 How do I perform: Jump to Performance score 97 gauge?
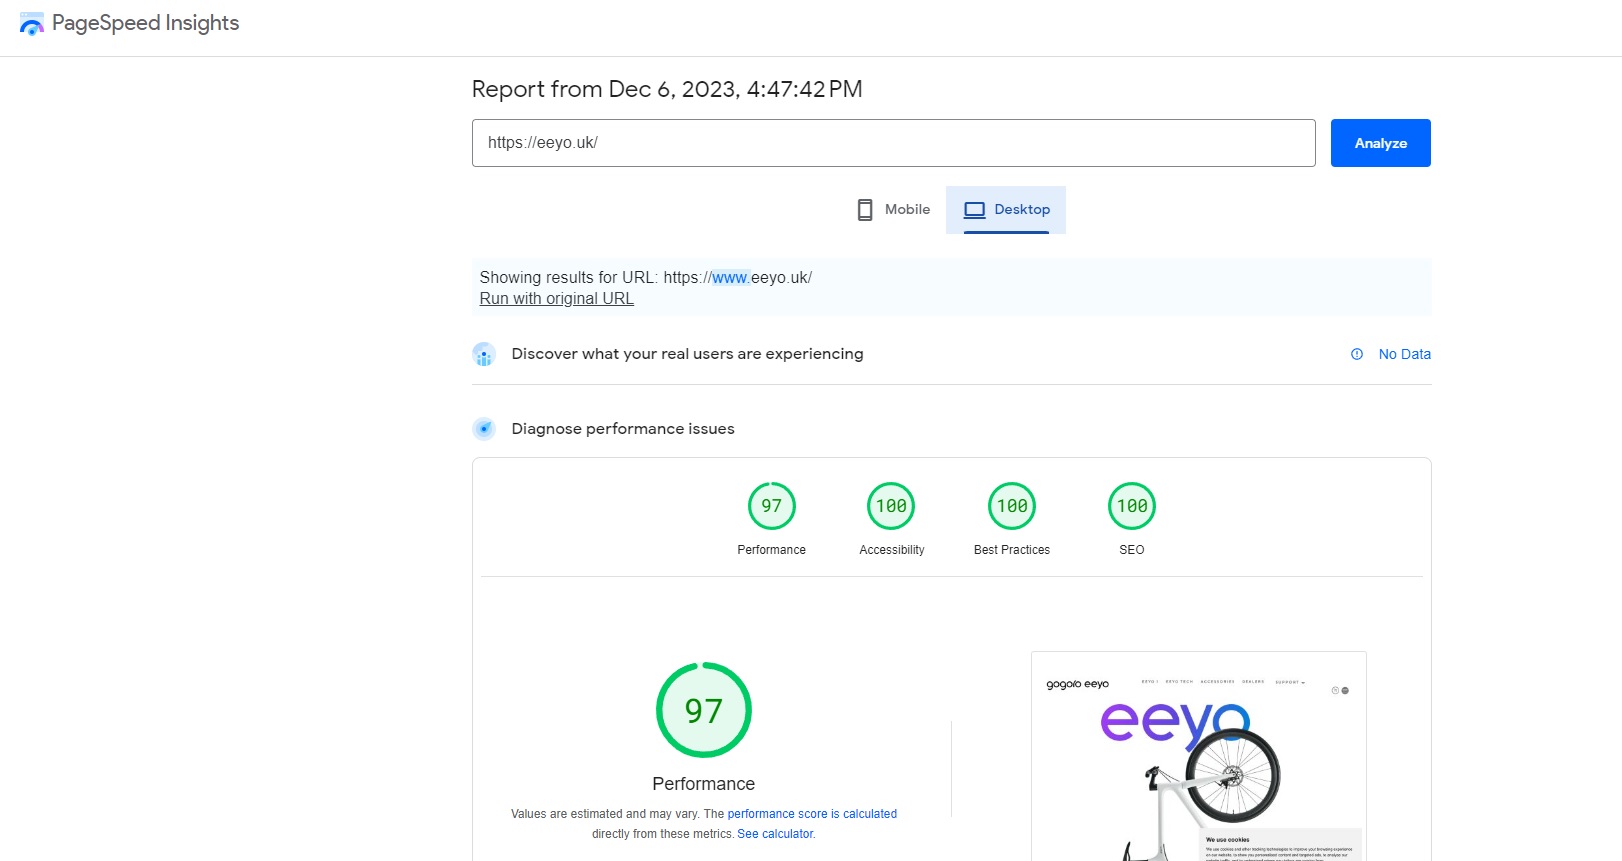[x=772, y=506]
